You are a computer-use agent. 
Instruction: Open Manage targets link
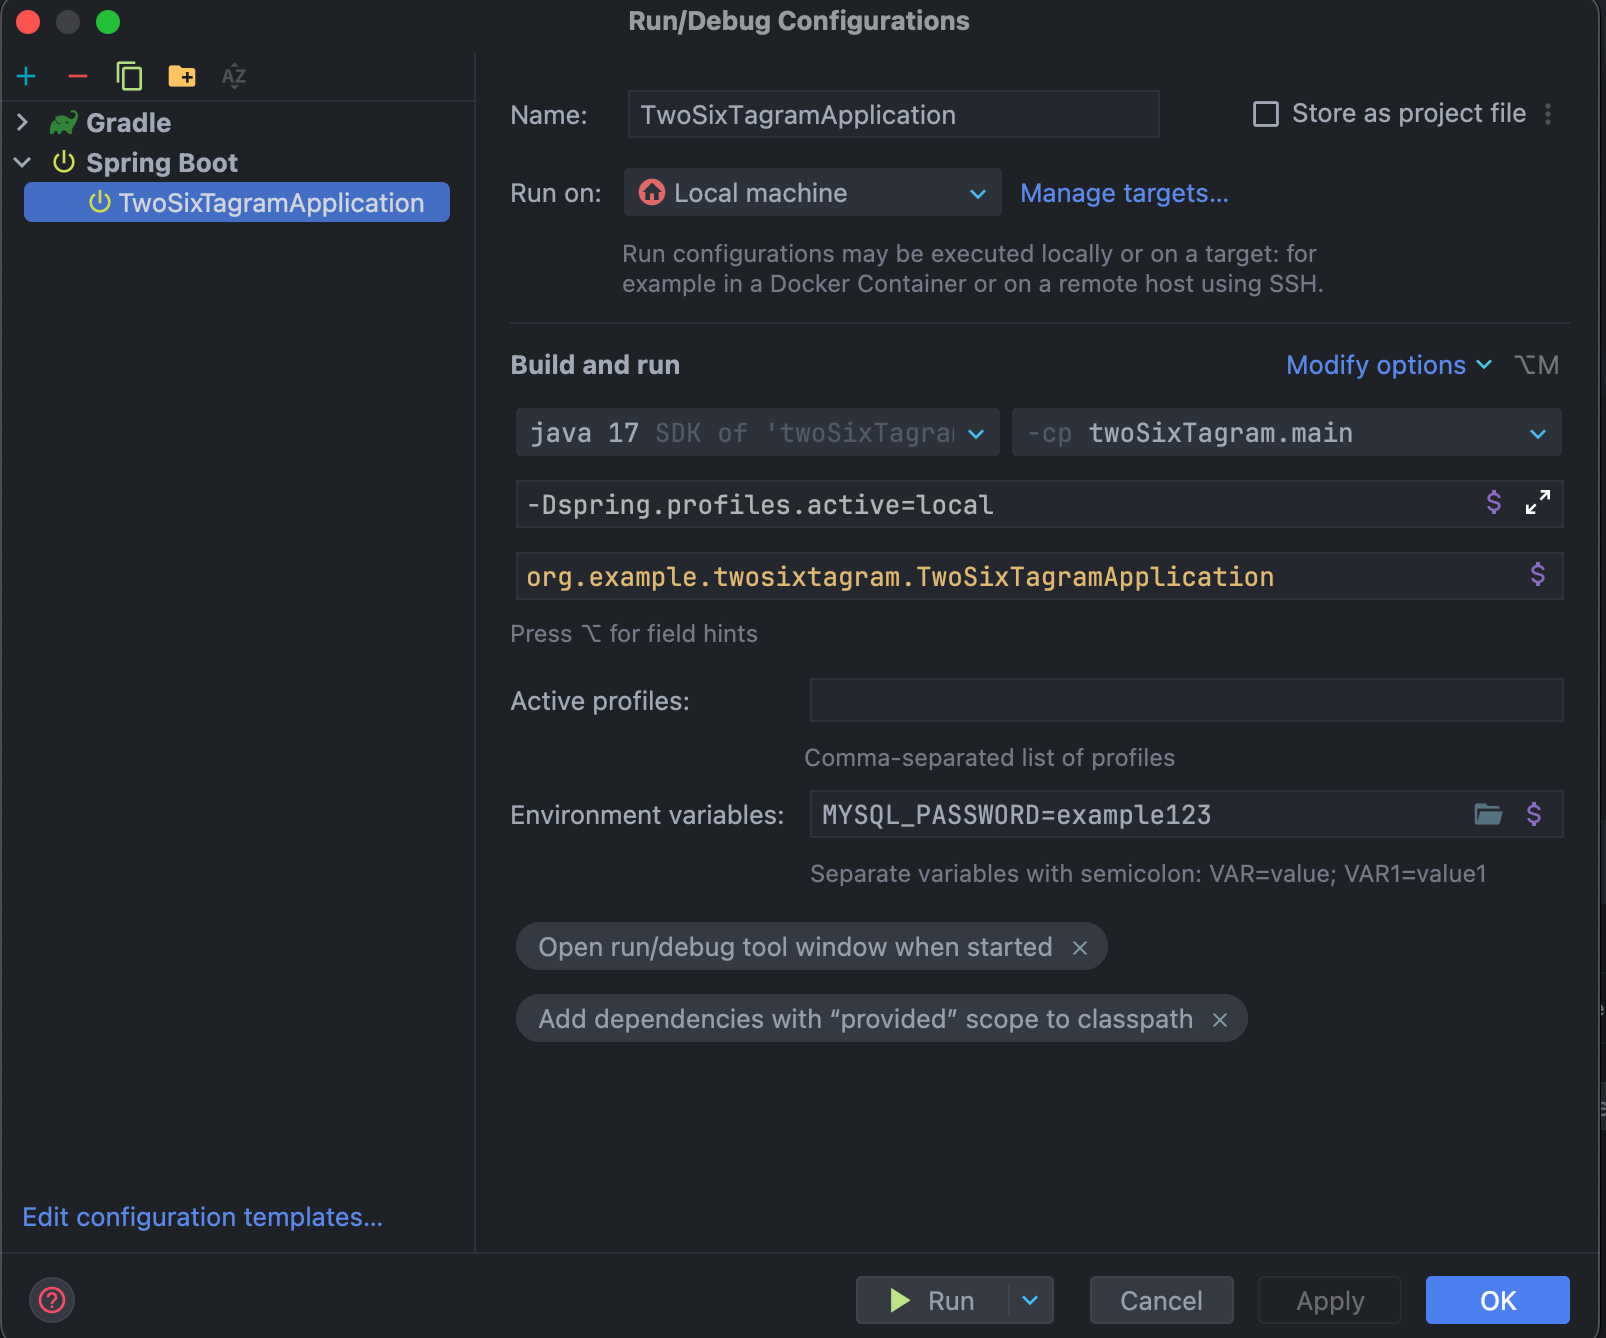(x=1124, y=193)
